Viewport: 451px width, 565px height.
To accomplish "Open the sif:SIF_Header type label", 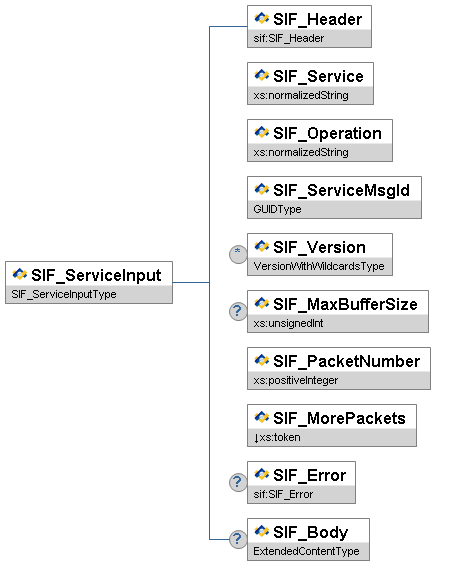I will pyautogui.click(x=289, y=38).
